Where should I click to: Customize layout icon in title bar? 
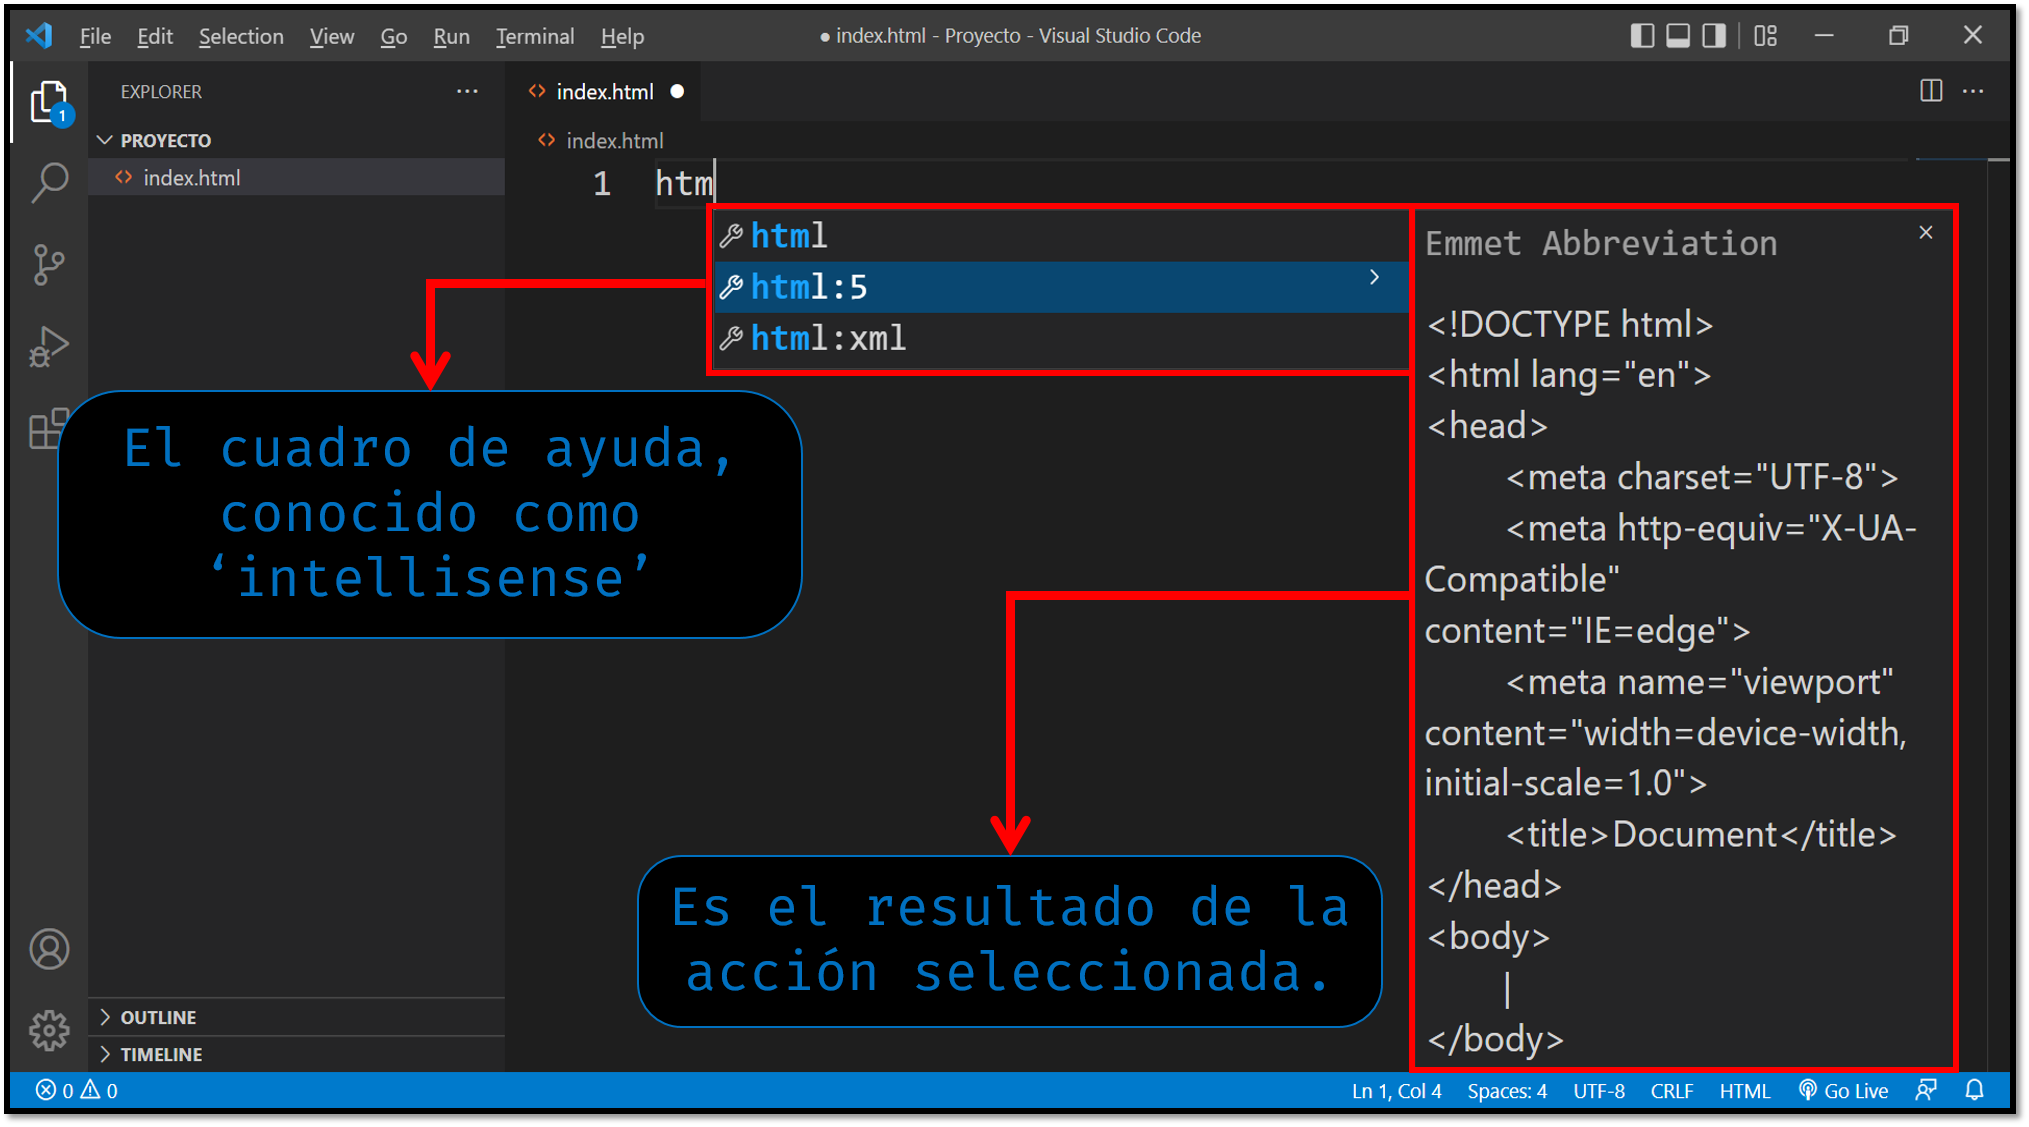(1766, 36)
